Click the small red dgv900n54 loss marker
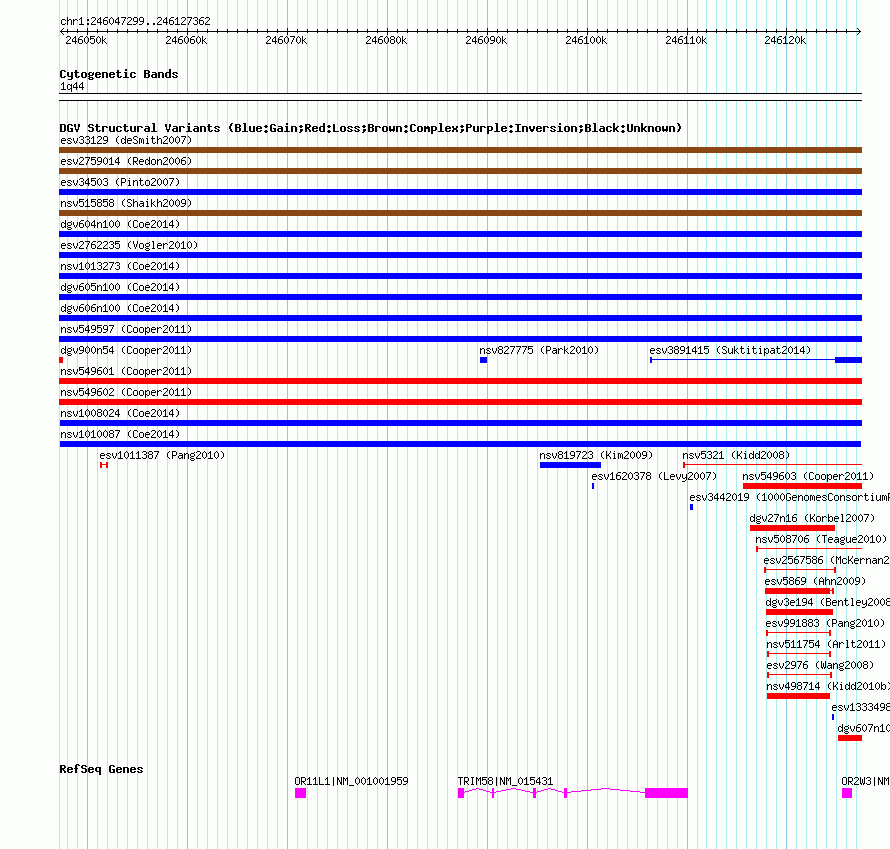The image size is (890, 849). 61,360
